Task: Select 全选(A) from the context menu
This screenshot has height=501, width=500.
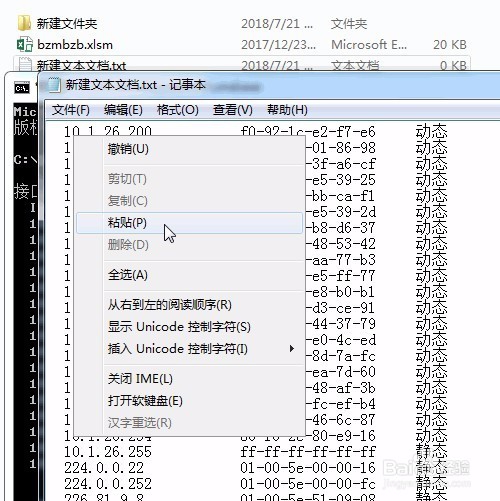Action: tap(189, 275)
